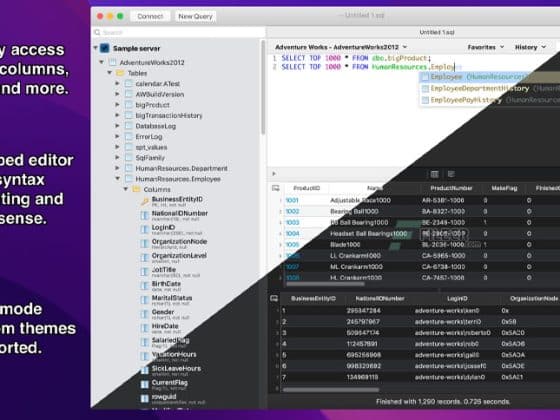Switch to grid results view icon

tap(434, 174)
